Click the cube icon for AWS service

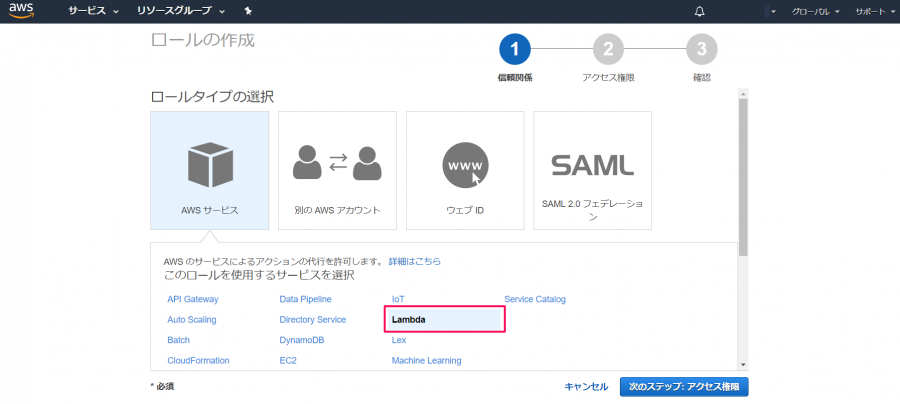(210, 165)
